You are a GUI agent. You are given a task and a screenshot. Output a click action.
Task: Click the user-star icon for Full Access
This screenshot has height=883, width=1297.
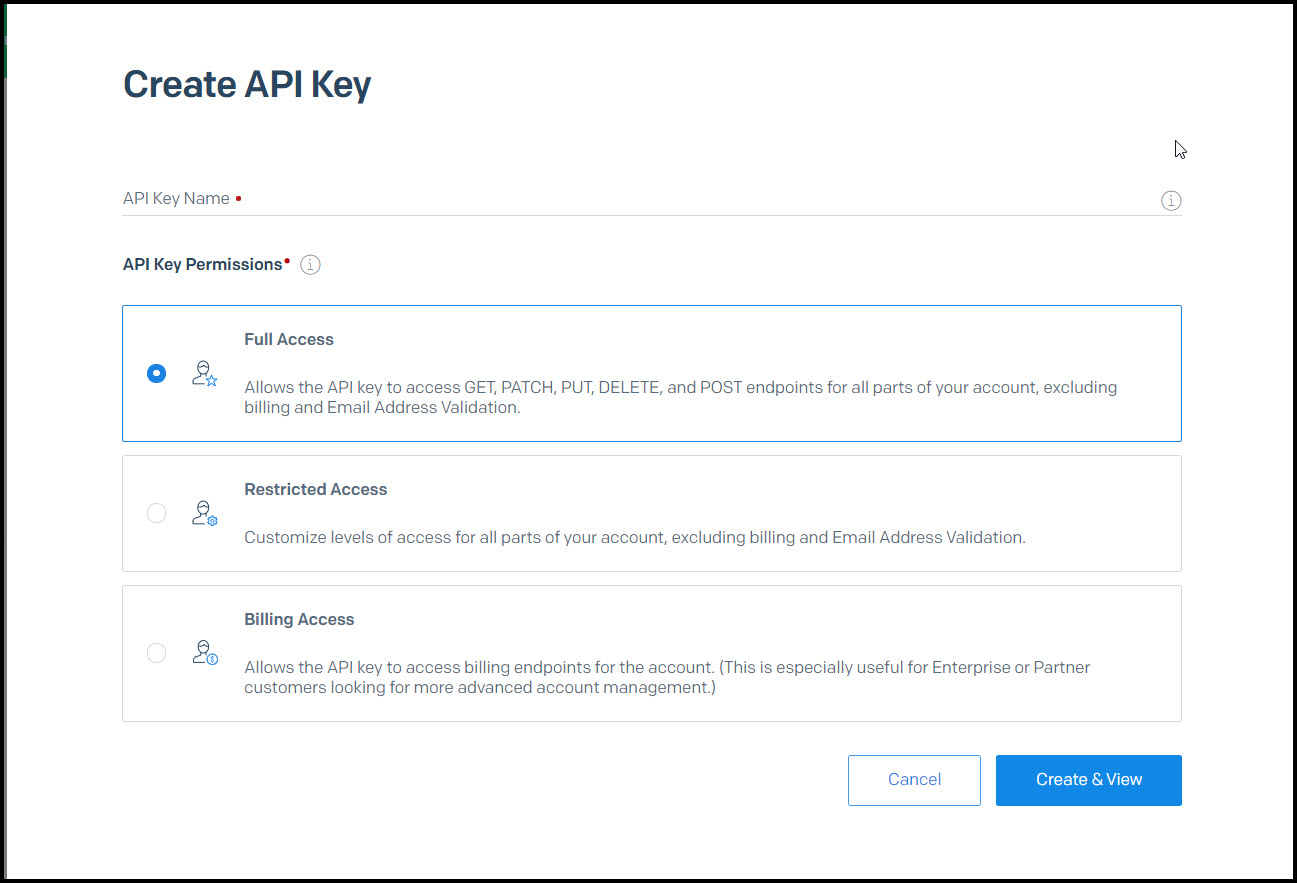click(x=203, y=373)
